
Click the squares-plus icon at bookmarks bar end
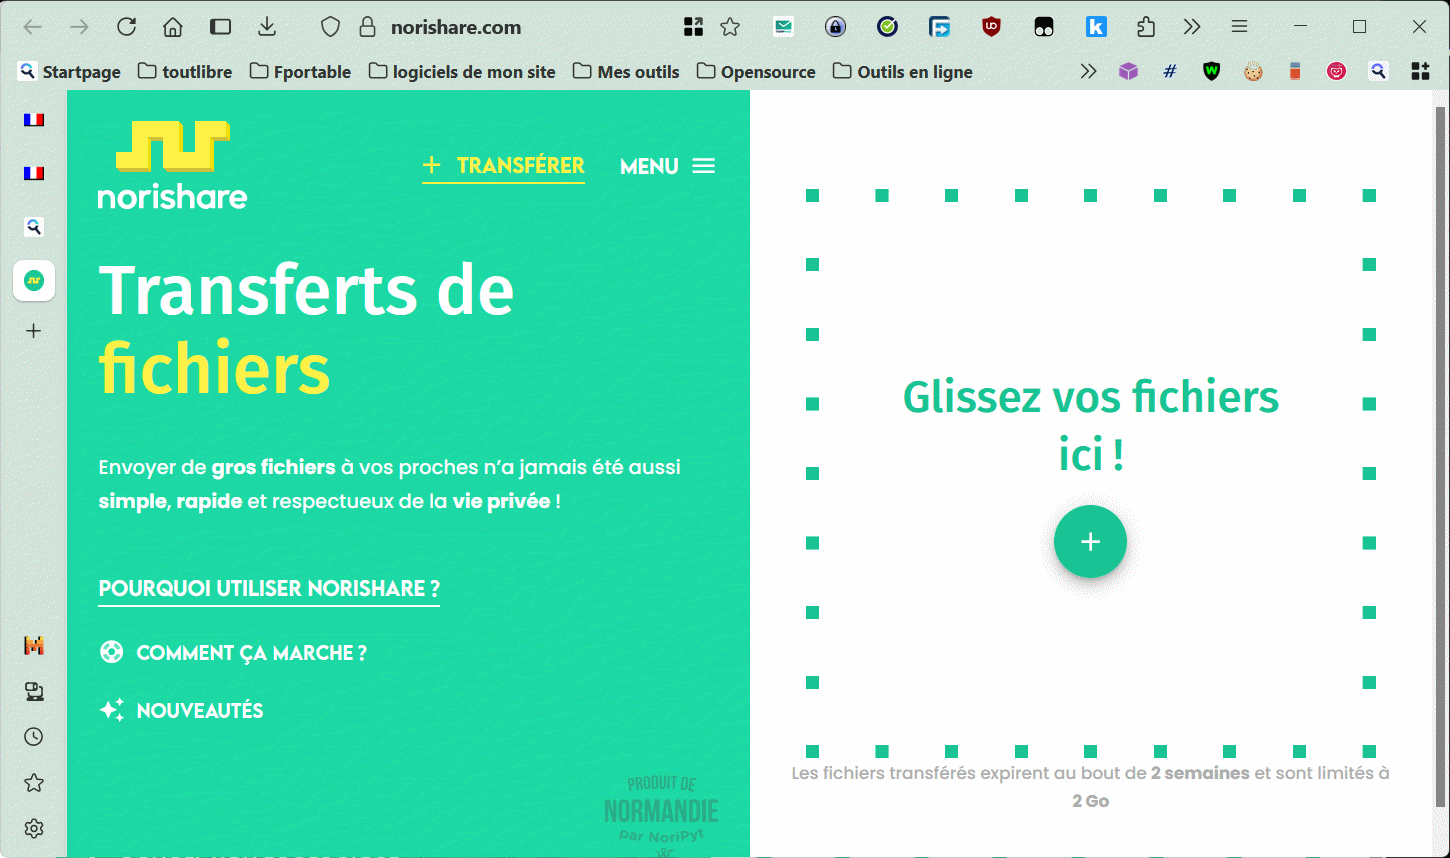(x=1420, y=72)
